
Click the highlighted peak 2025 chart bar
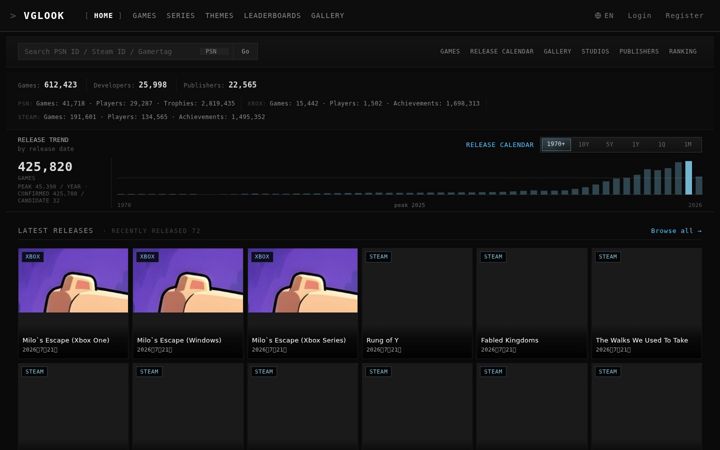pos(688,178)
